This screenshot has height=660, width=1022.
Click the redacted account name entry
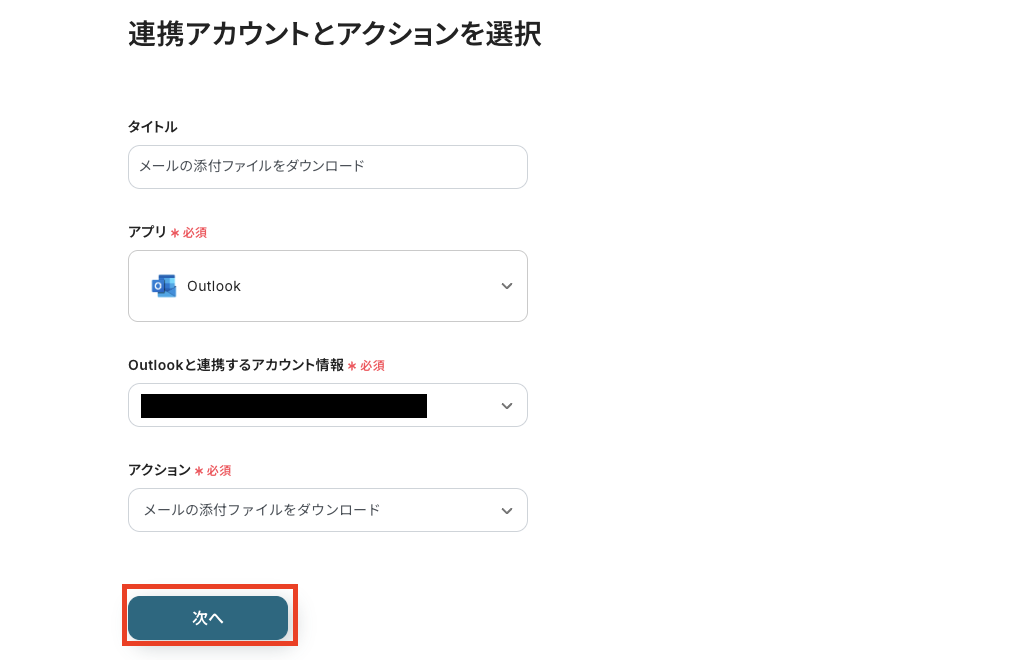click(x=283, y=405)
